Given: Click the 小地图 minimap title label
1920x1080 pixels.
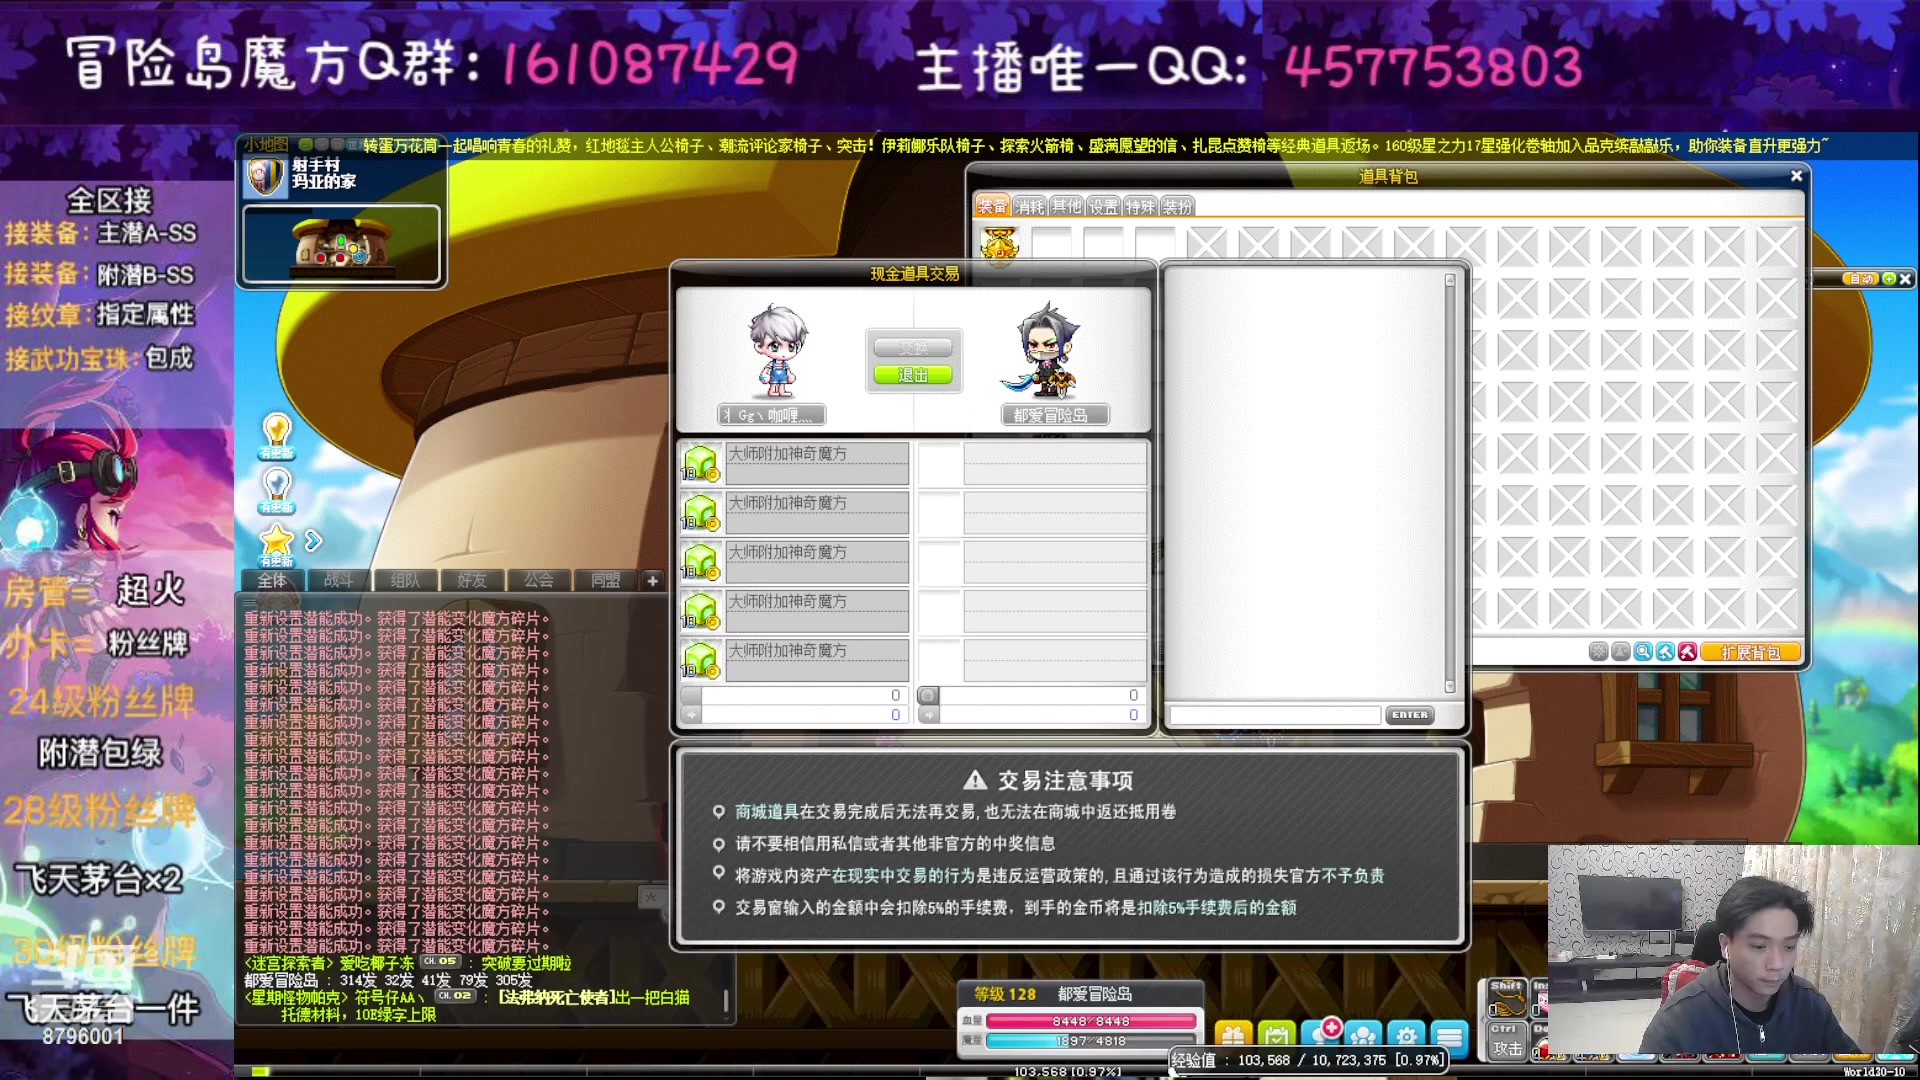Looking at the screenshot, I should click(267, 144).
